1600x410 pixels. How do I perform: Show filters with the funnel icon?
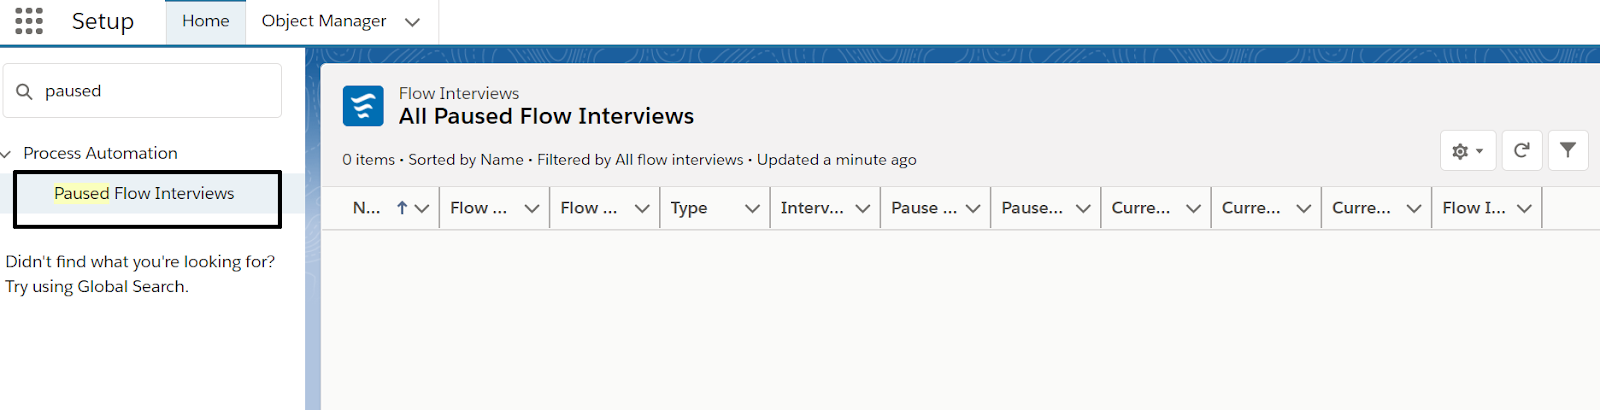click(1568, 151)
